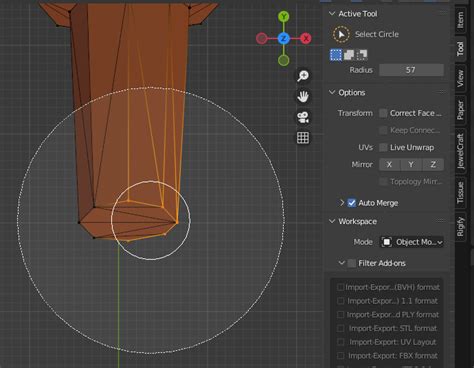Choose the Extend selection mode icon
Viewport: 474px width, 368px height.
tap(349, 55)
